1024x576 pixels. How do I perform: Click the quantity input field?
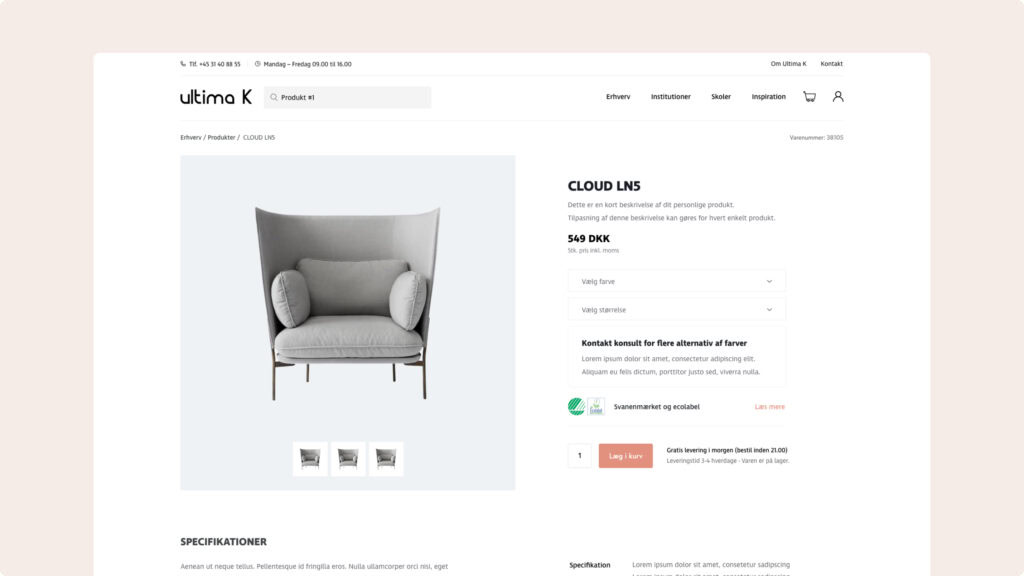[x=580, y=456]
